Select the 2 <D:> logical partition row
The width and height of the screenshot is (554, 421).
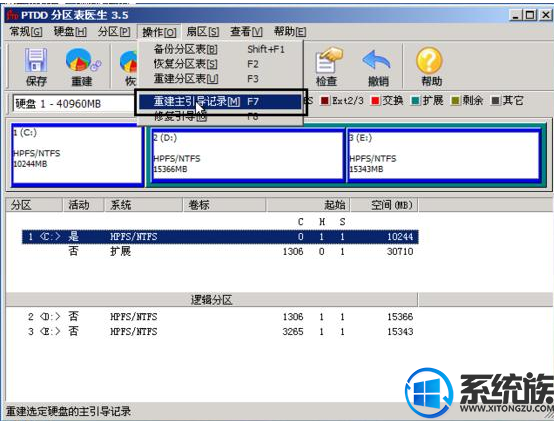pos(220,317)
